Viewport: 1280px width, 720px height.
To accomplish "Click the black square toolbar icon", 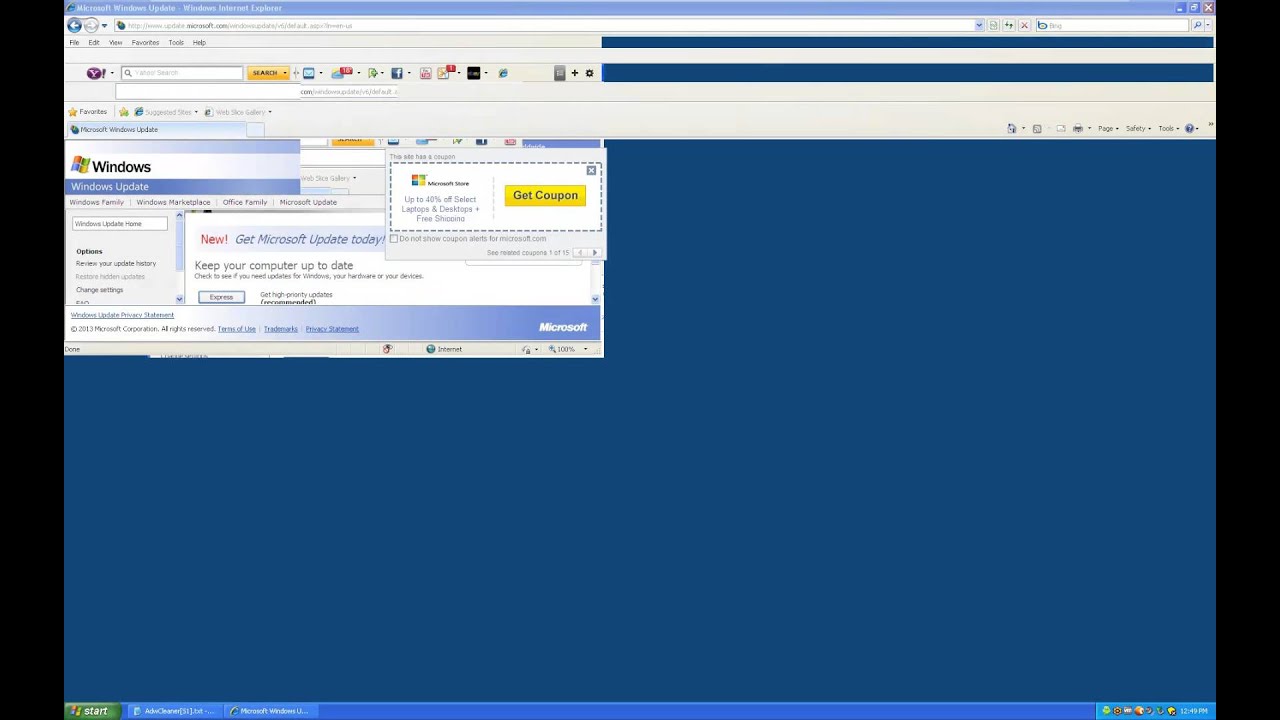I will click(x=474, y=73).
